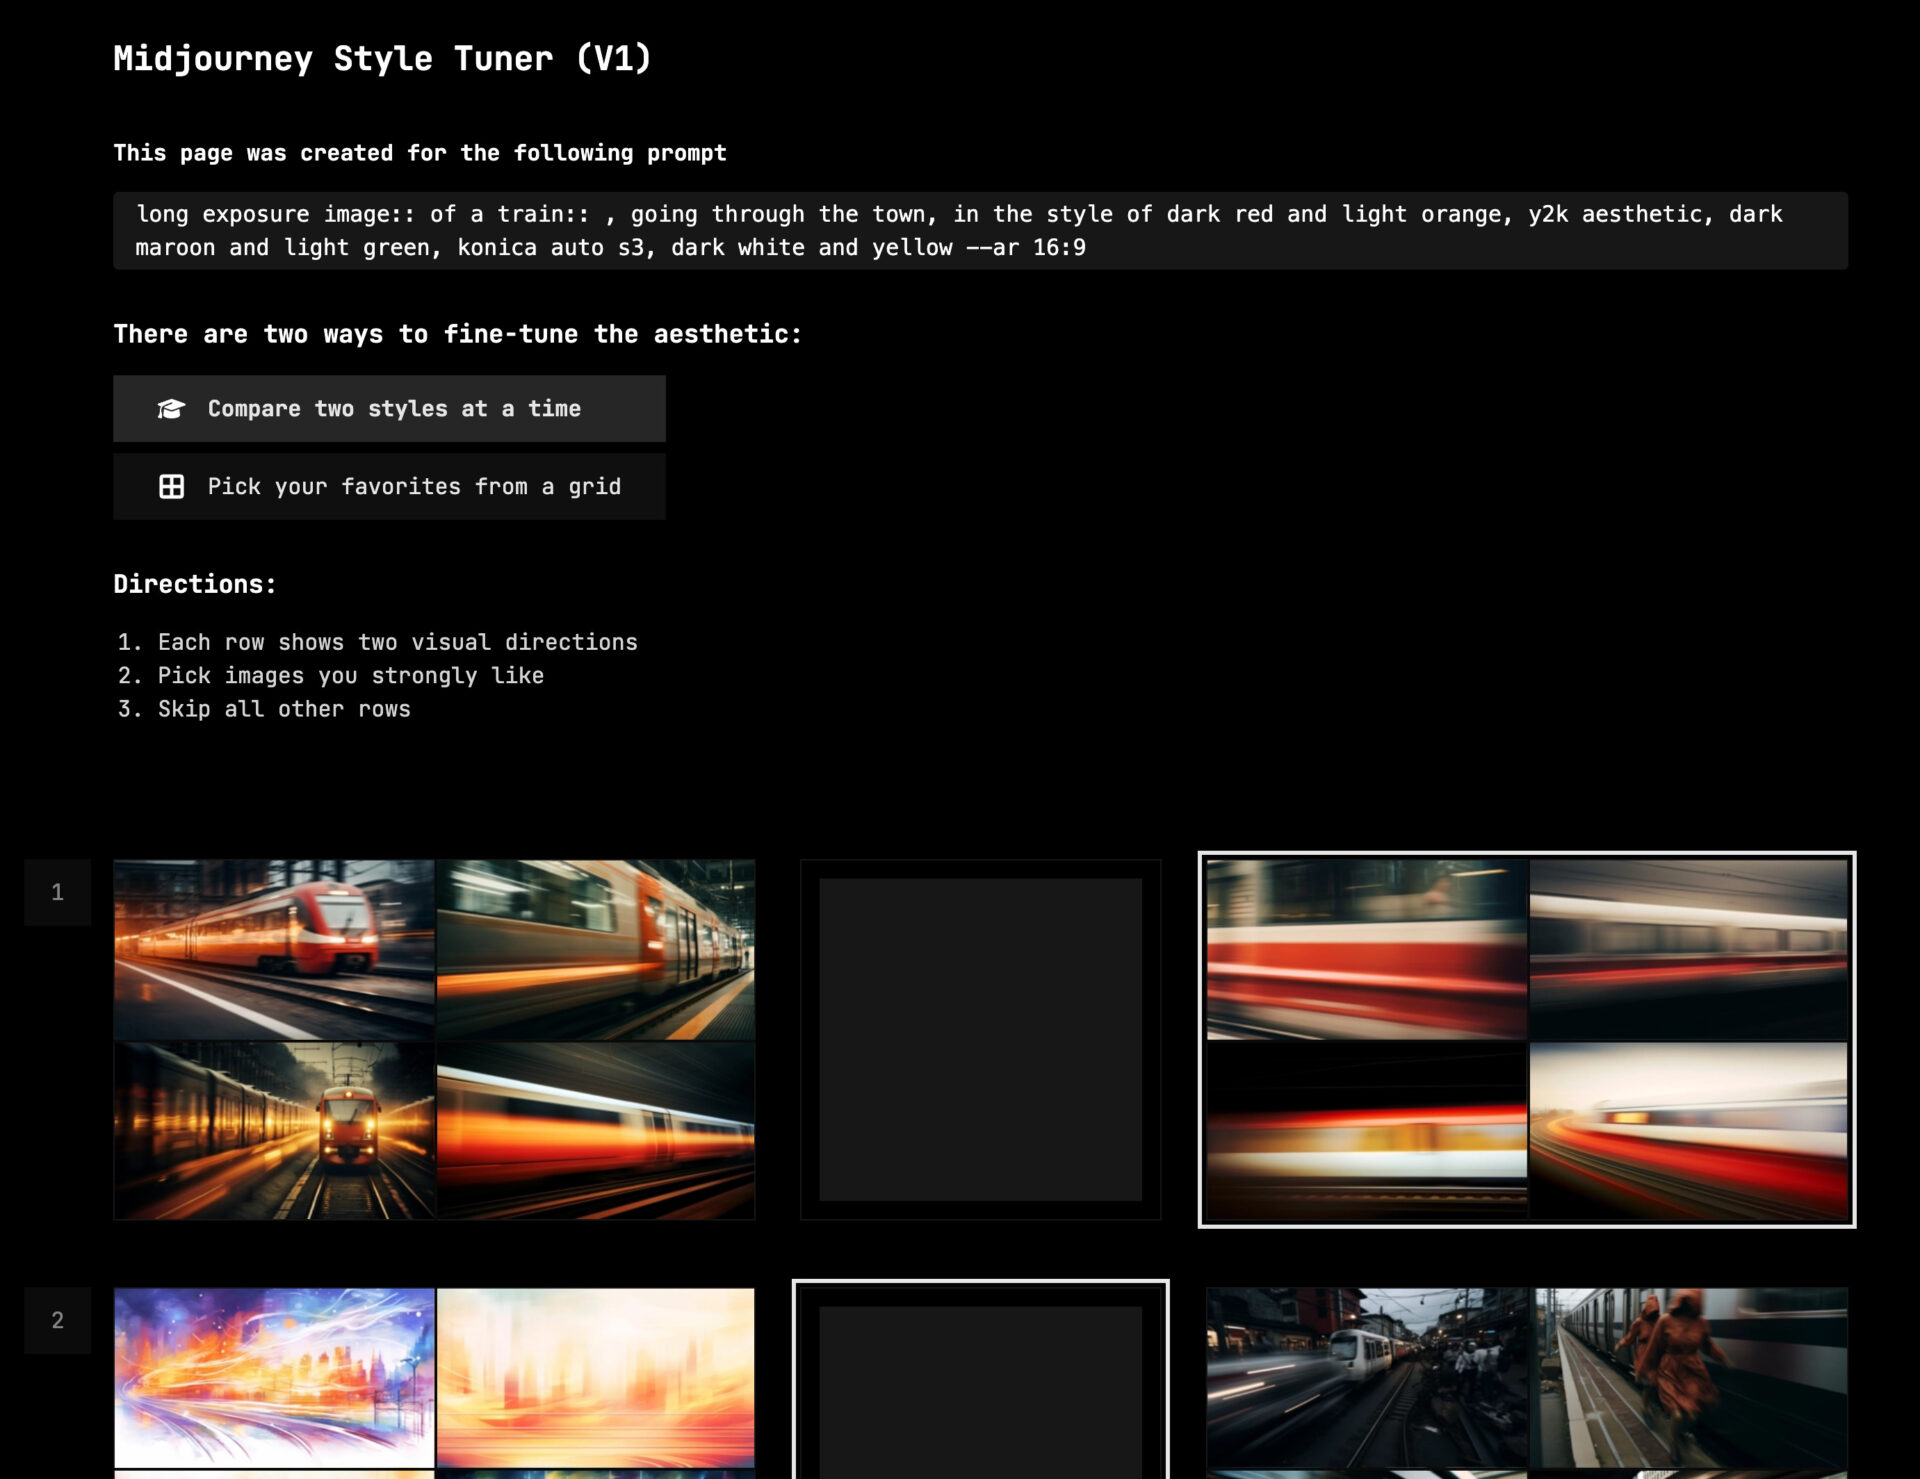This screenshot has height=1479, width=1920.
Task: Choose row 1 right blurred train set
Action: [x=1526, y=1040]
